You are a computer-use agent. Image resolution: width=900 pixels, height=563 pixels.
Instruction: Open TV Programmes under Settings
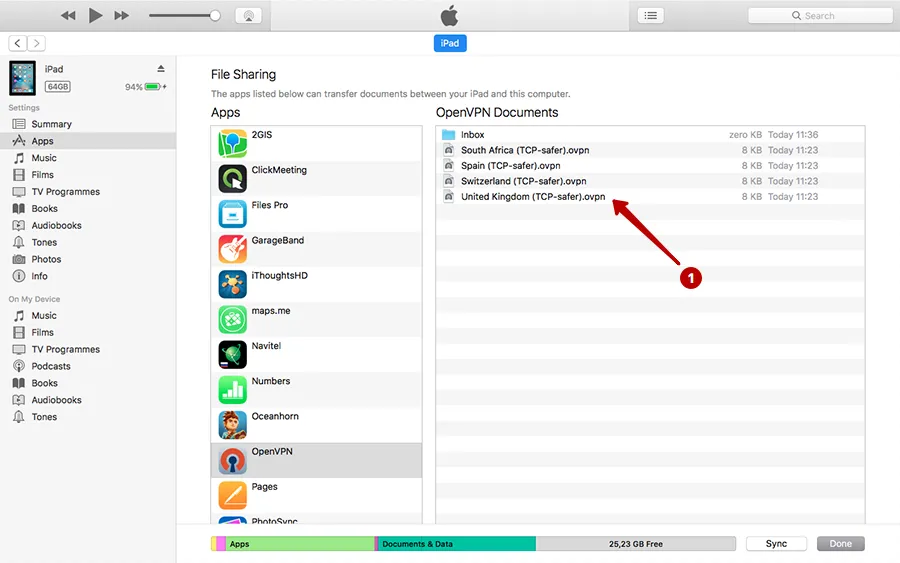tap(88, 192)
